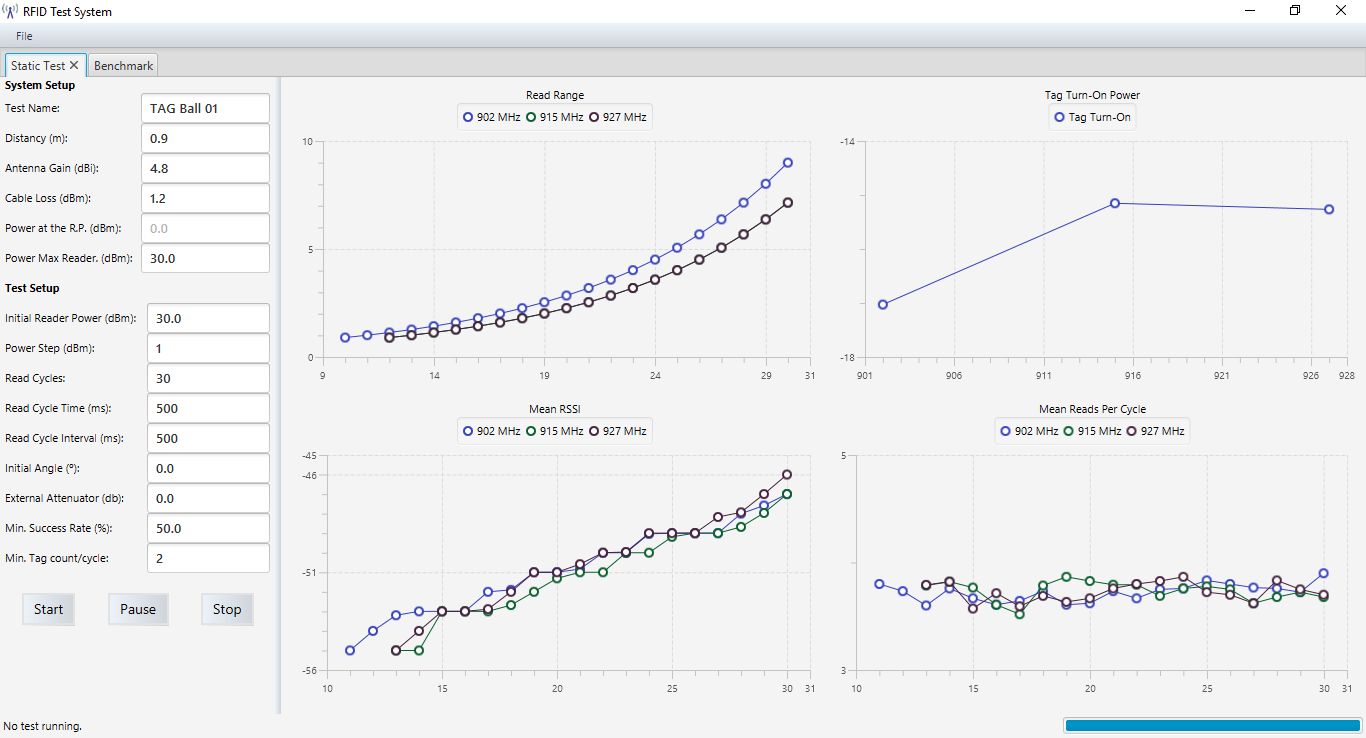The height and width of the screenshot is (738, 1366).
Task: Click the Tag Turn-On legend marker
Action: point(1059,117)
